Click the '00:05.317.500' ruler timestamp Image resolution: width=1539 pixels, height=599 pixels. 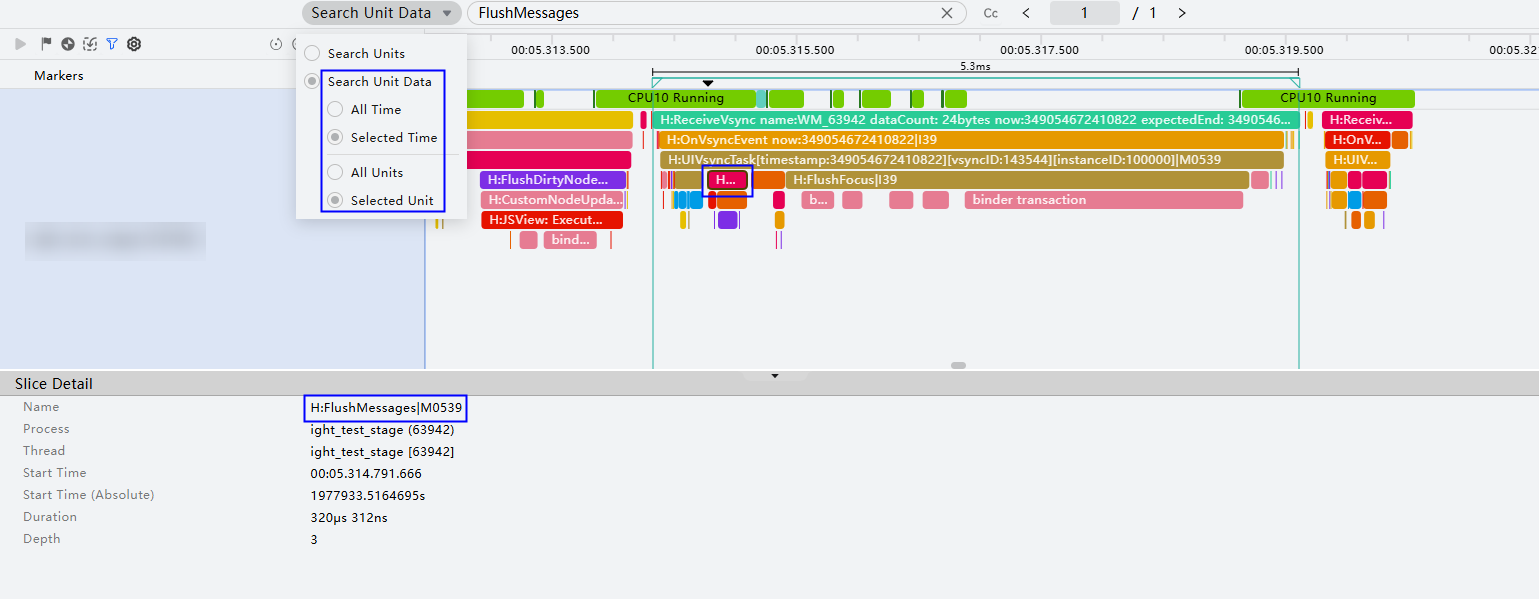[1039, 50]
